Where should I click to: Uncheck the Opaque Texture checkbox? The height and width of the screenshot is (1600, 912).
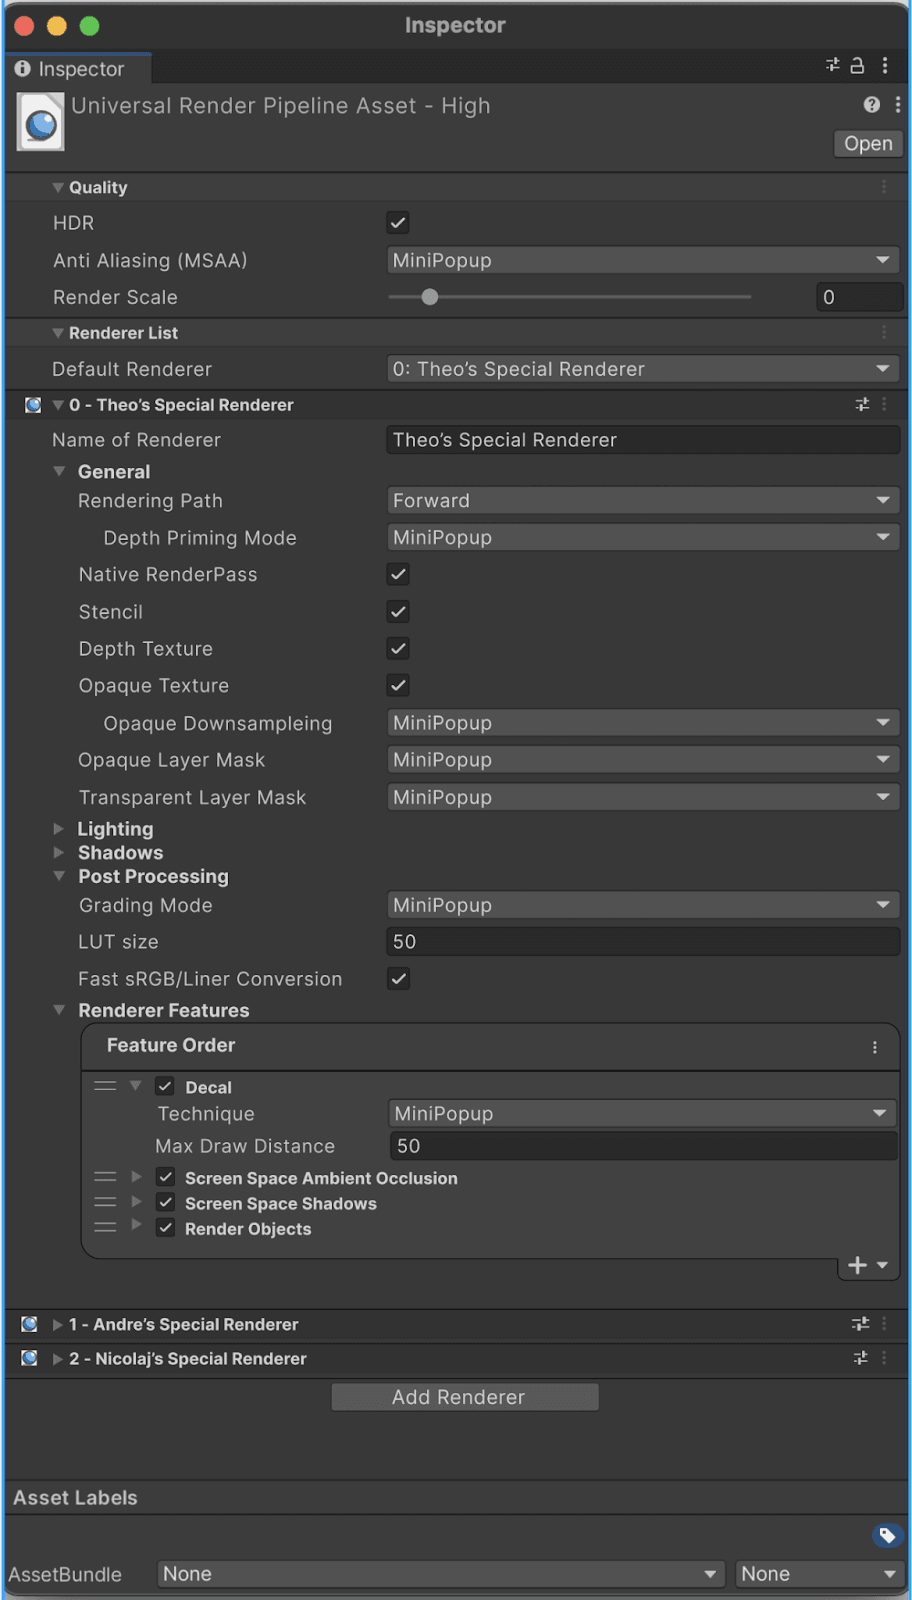point(398,685)
